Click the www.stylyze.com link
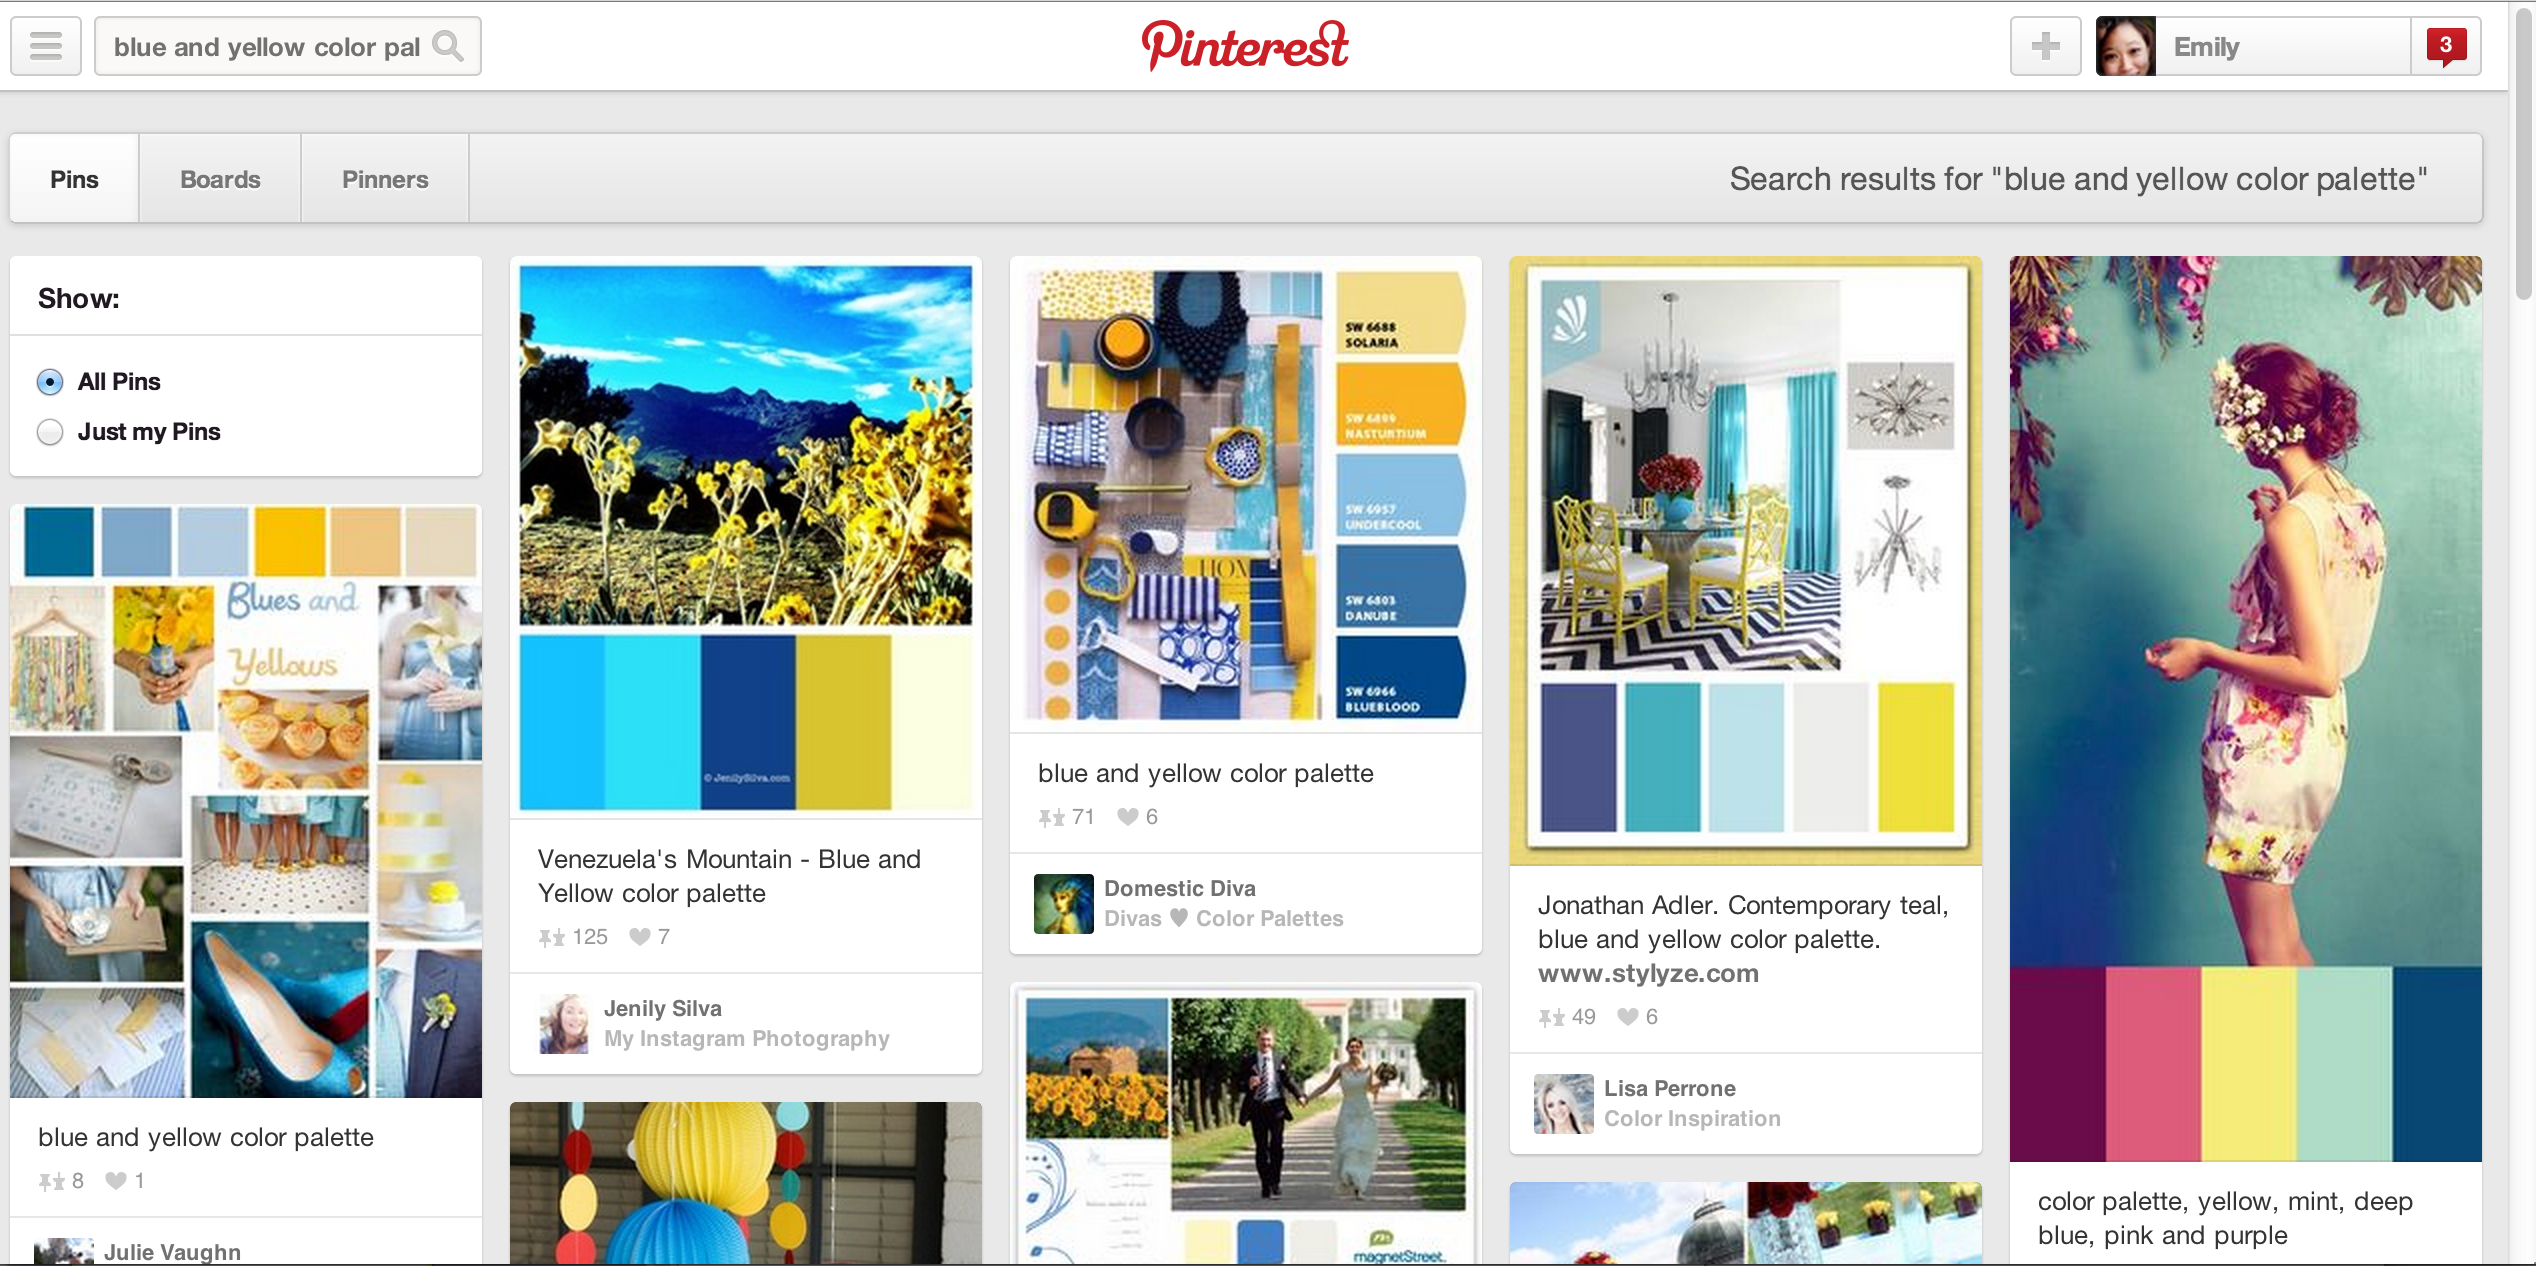 [x=1648, y=973]
